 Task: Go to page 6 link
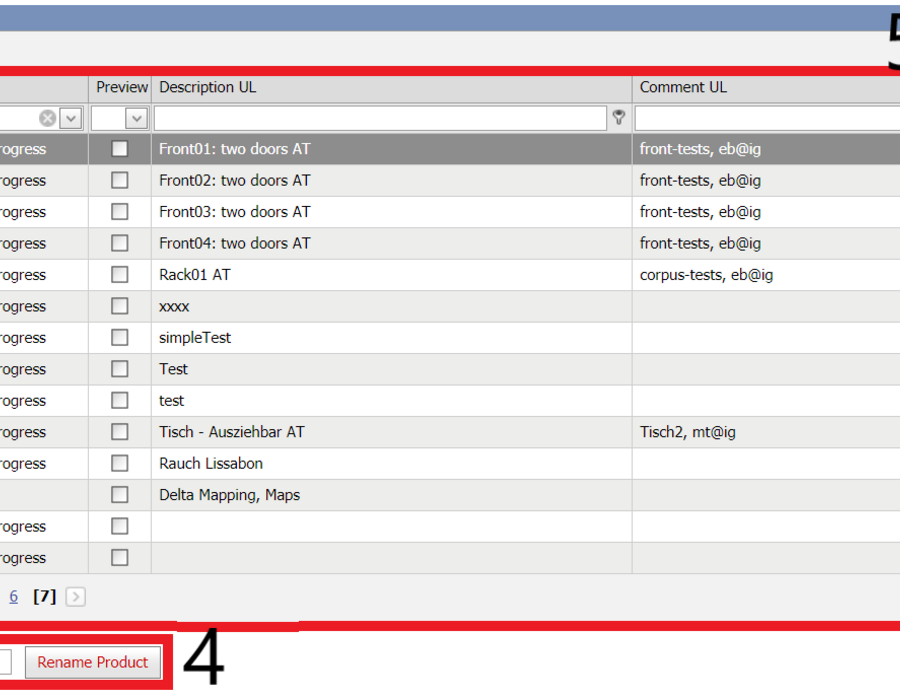tap(14, 597)
